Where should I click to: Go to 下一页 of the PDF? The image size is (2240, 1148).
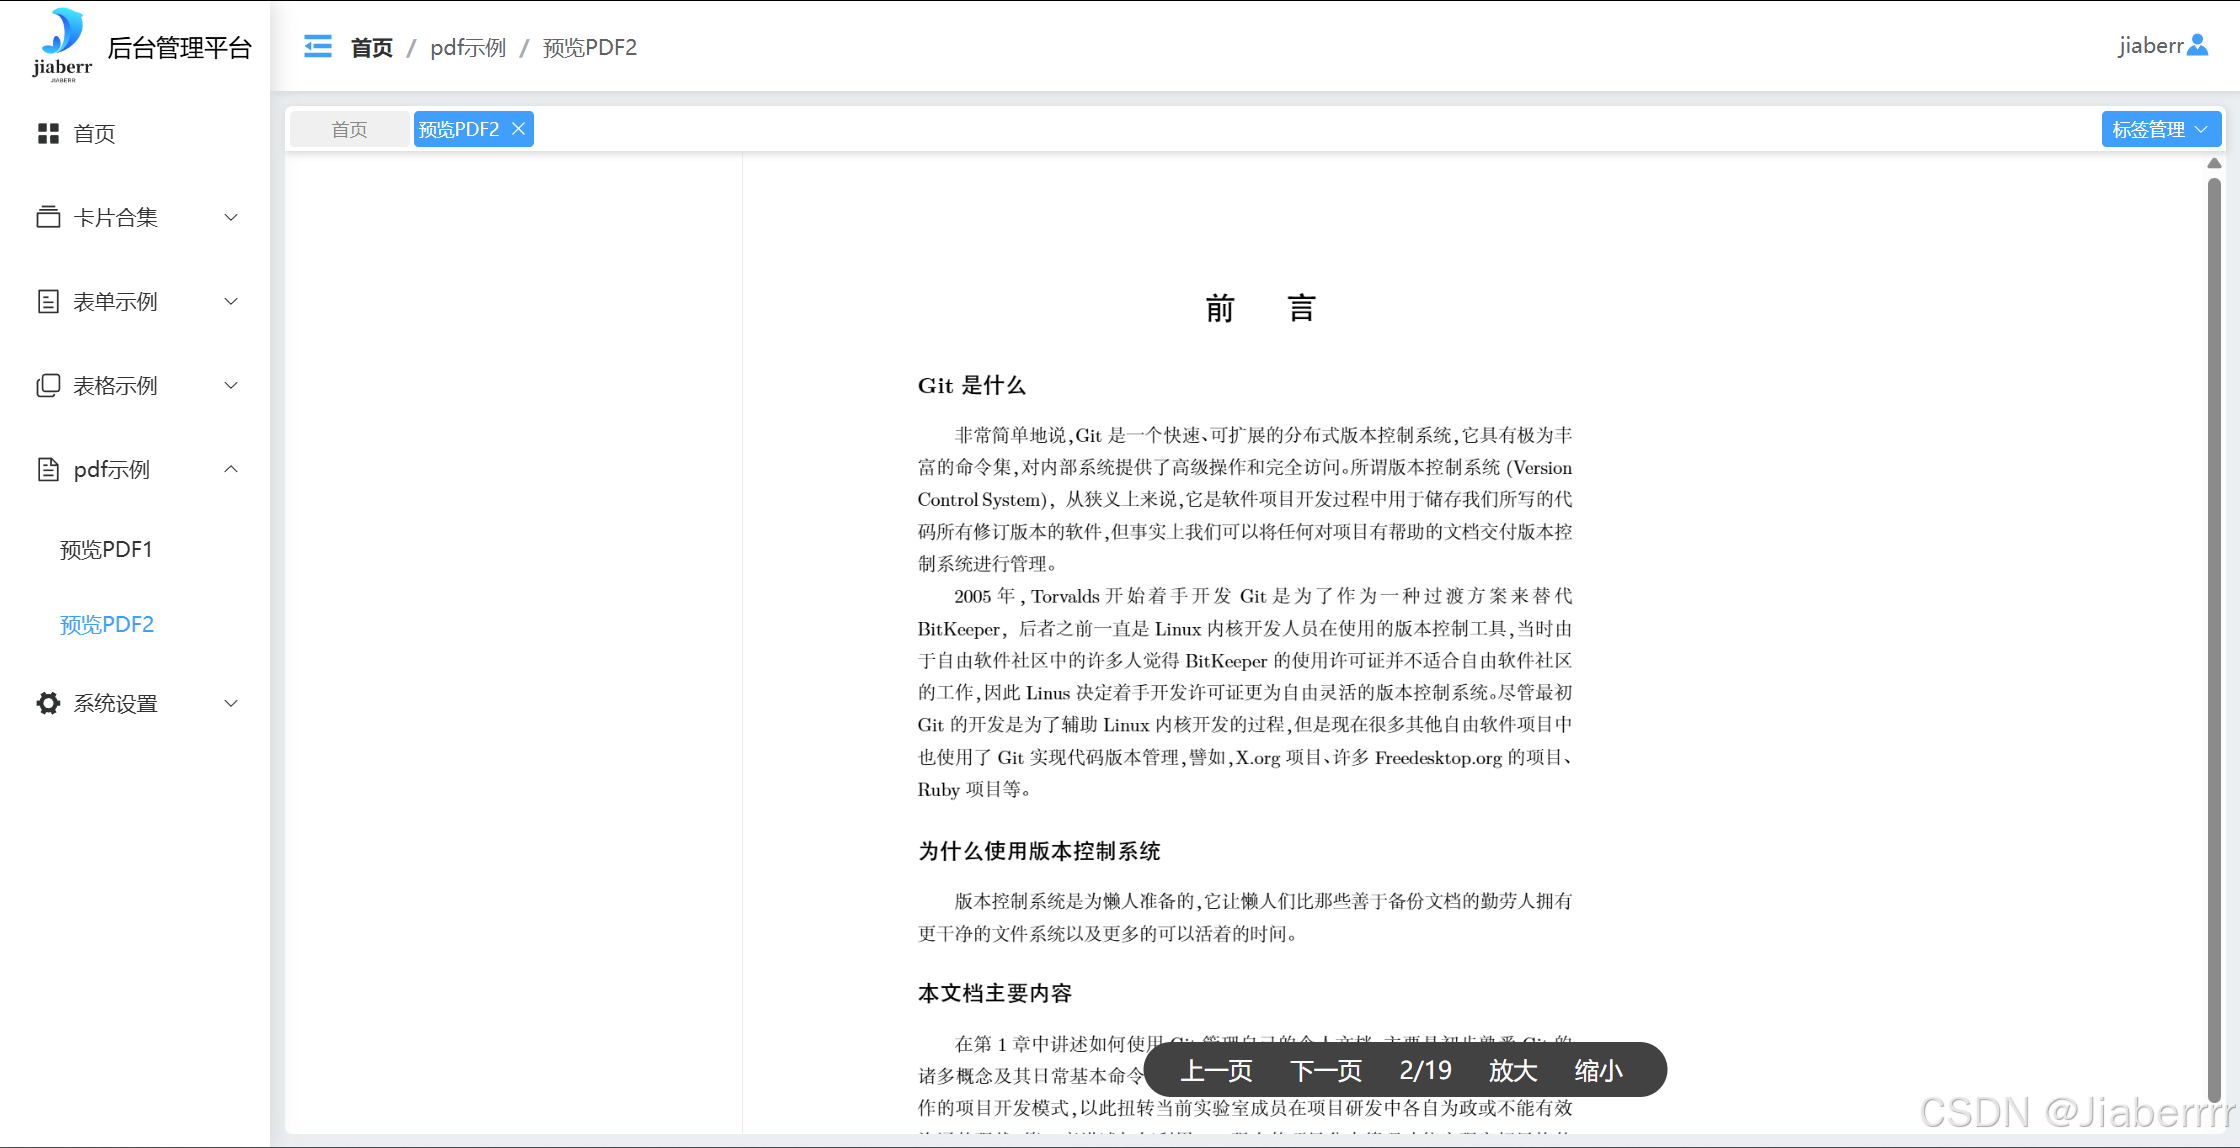pyautogui.click(x=1326, y=1071)
